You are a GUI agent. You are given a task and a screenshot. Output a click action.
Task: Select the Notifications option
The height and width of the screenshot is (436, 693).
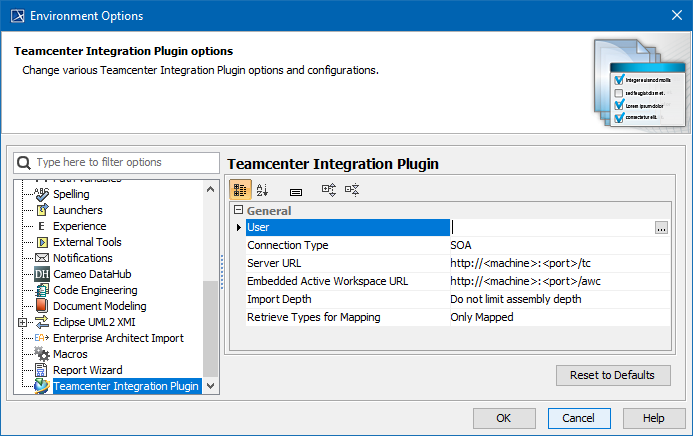click(82, 258)
